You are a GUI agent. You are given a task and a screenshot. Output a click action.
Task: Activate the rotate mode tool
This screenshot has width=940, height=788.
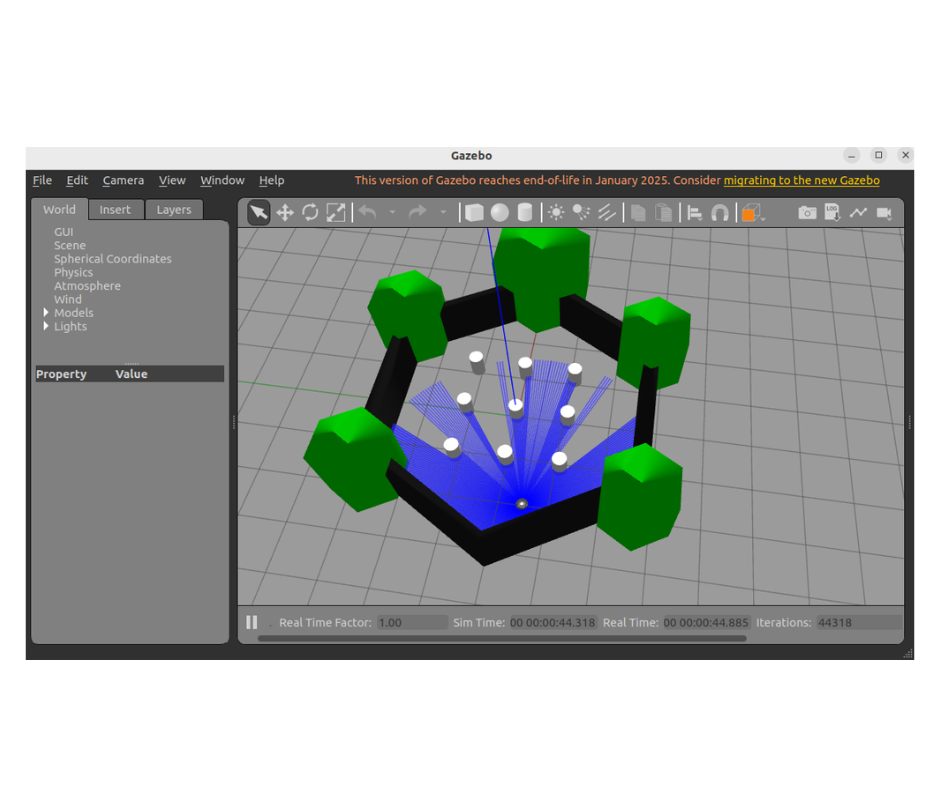coord(310,212)
